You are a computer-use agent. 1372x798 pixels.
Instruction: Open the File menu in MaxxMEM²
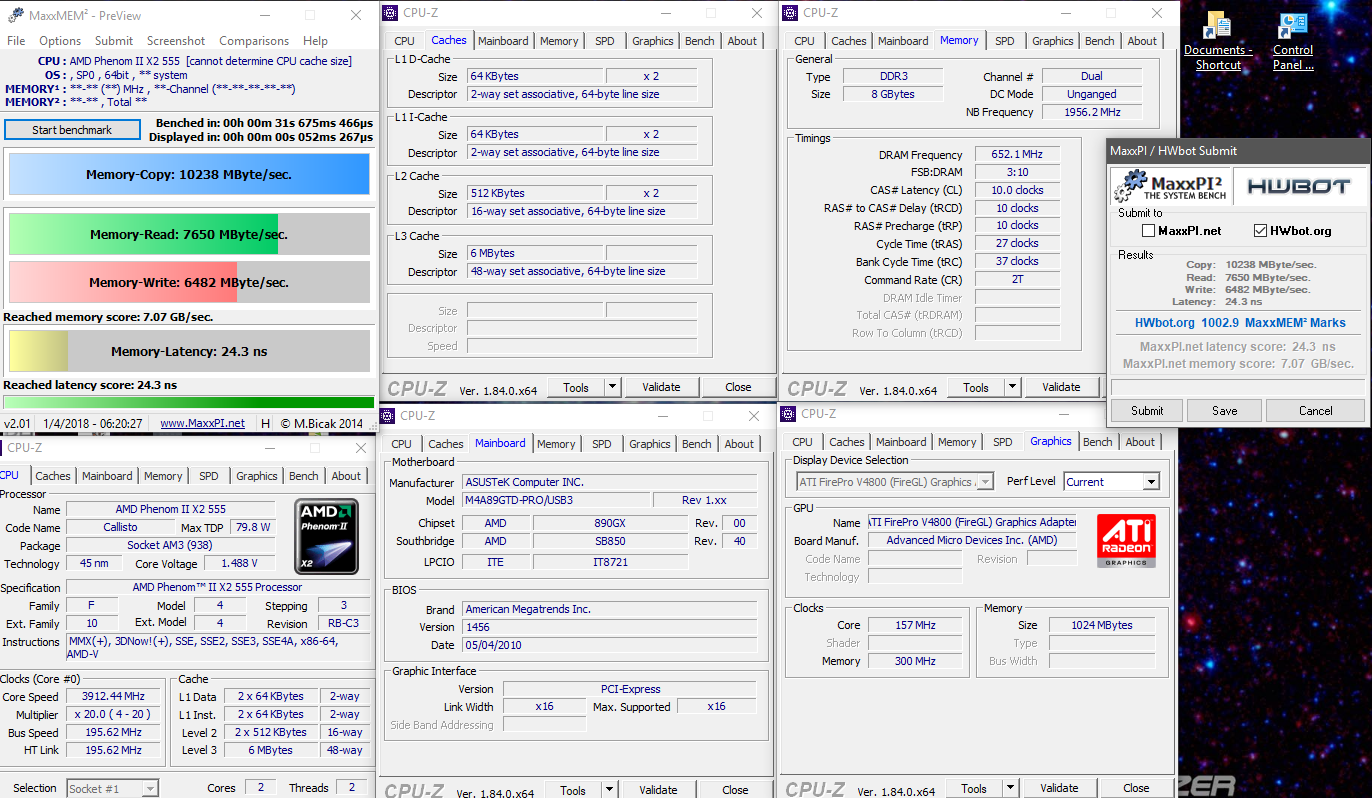(x=16, y=41)
